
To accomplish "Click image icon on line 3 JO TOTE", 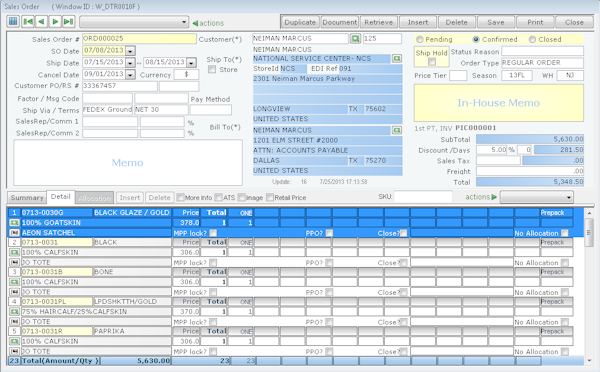I will point(15,292).
